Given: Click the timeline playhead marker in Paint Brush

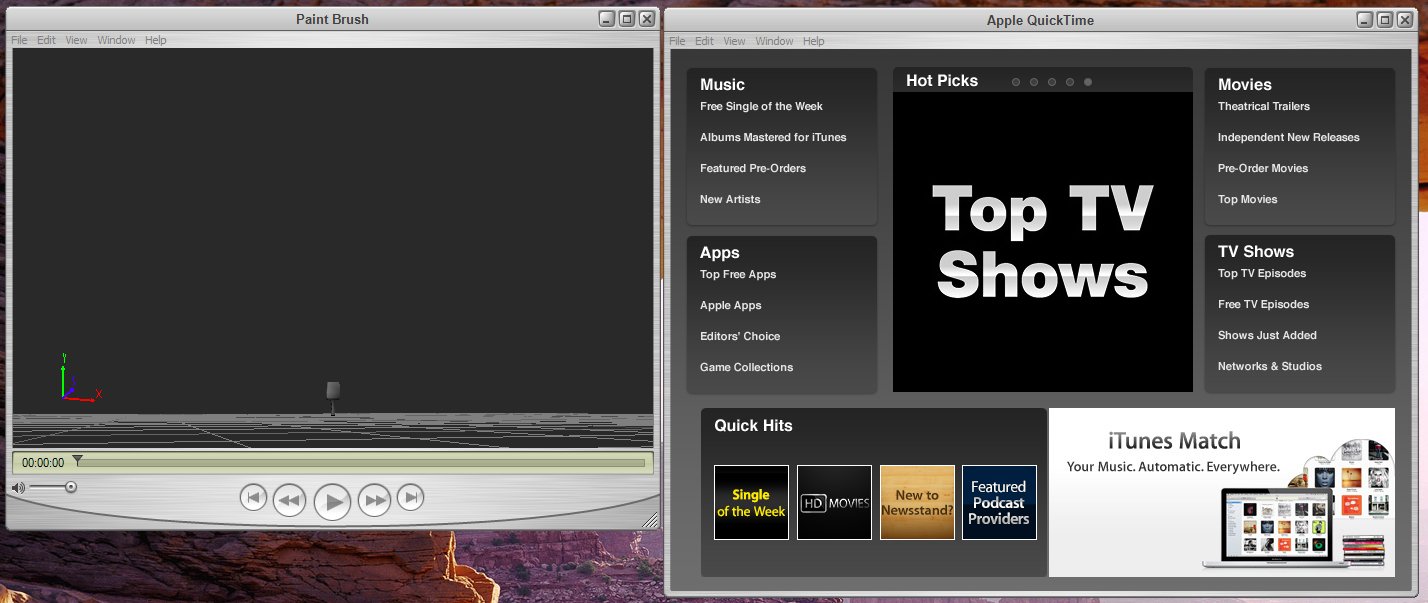Looking at the screenshot, I should (x=78, y=460).
